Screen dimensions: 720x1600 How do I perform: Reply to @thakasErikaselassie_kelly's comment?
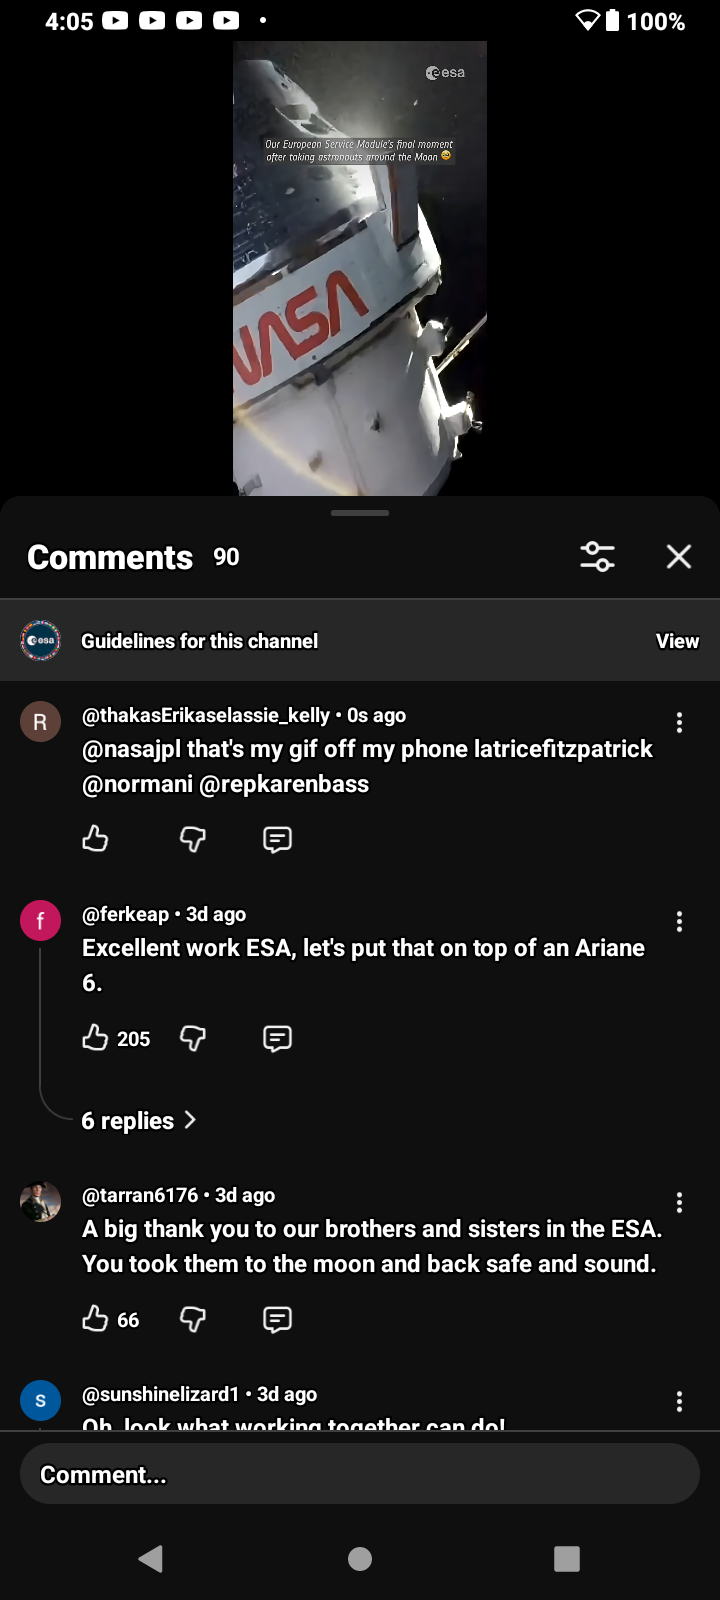click(x=277, y=839)
